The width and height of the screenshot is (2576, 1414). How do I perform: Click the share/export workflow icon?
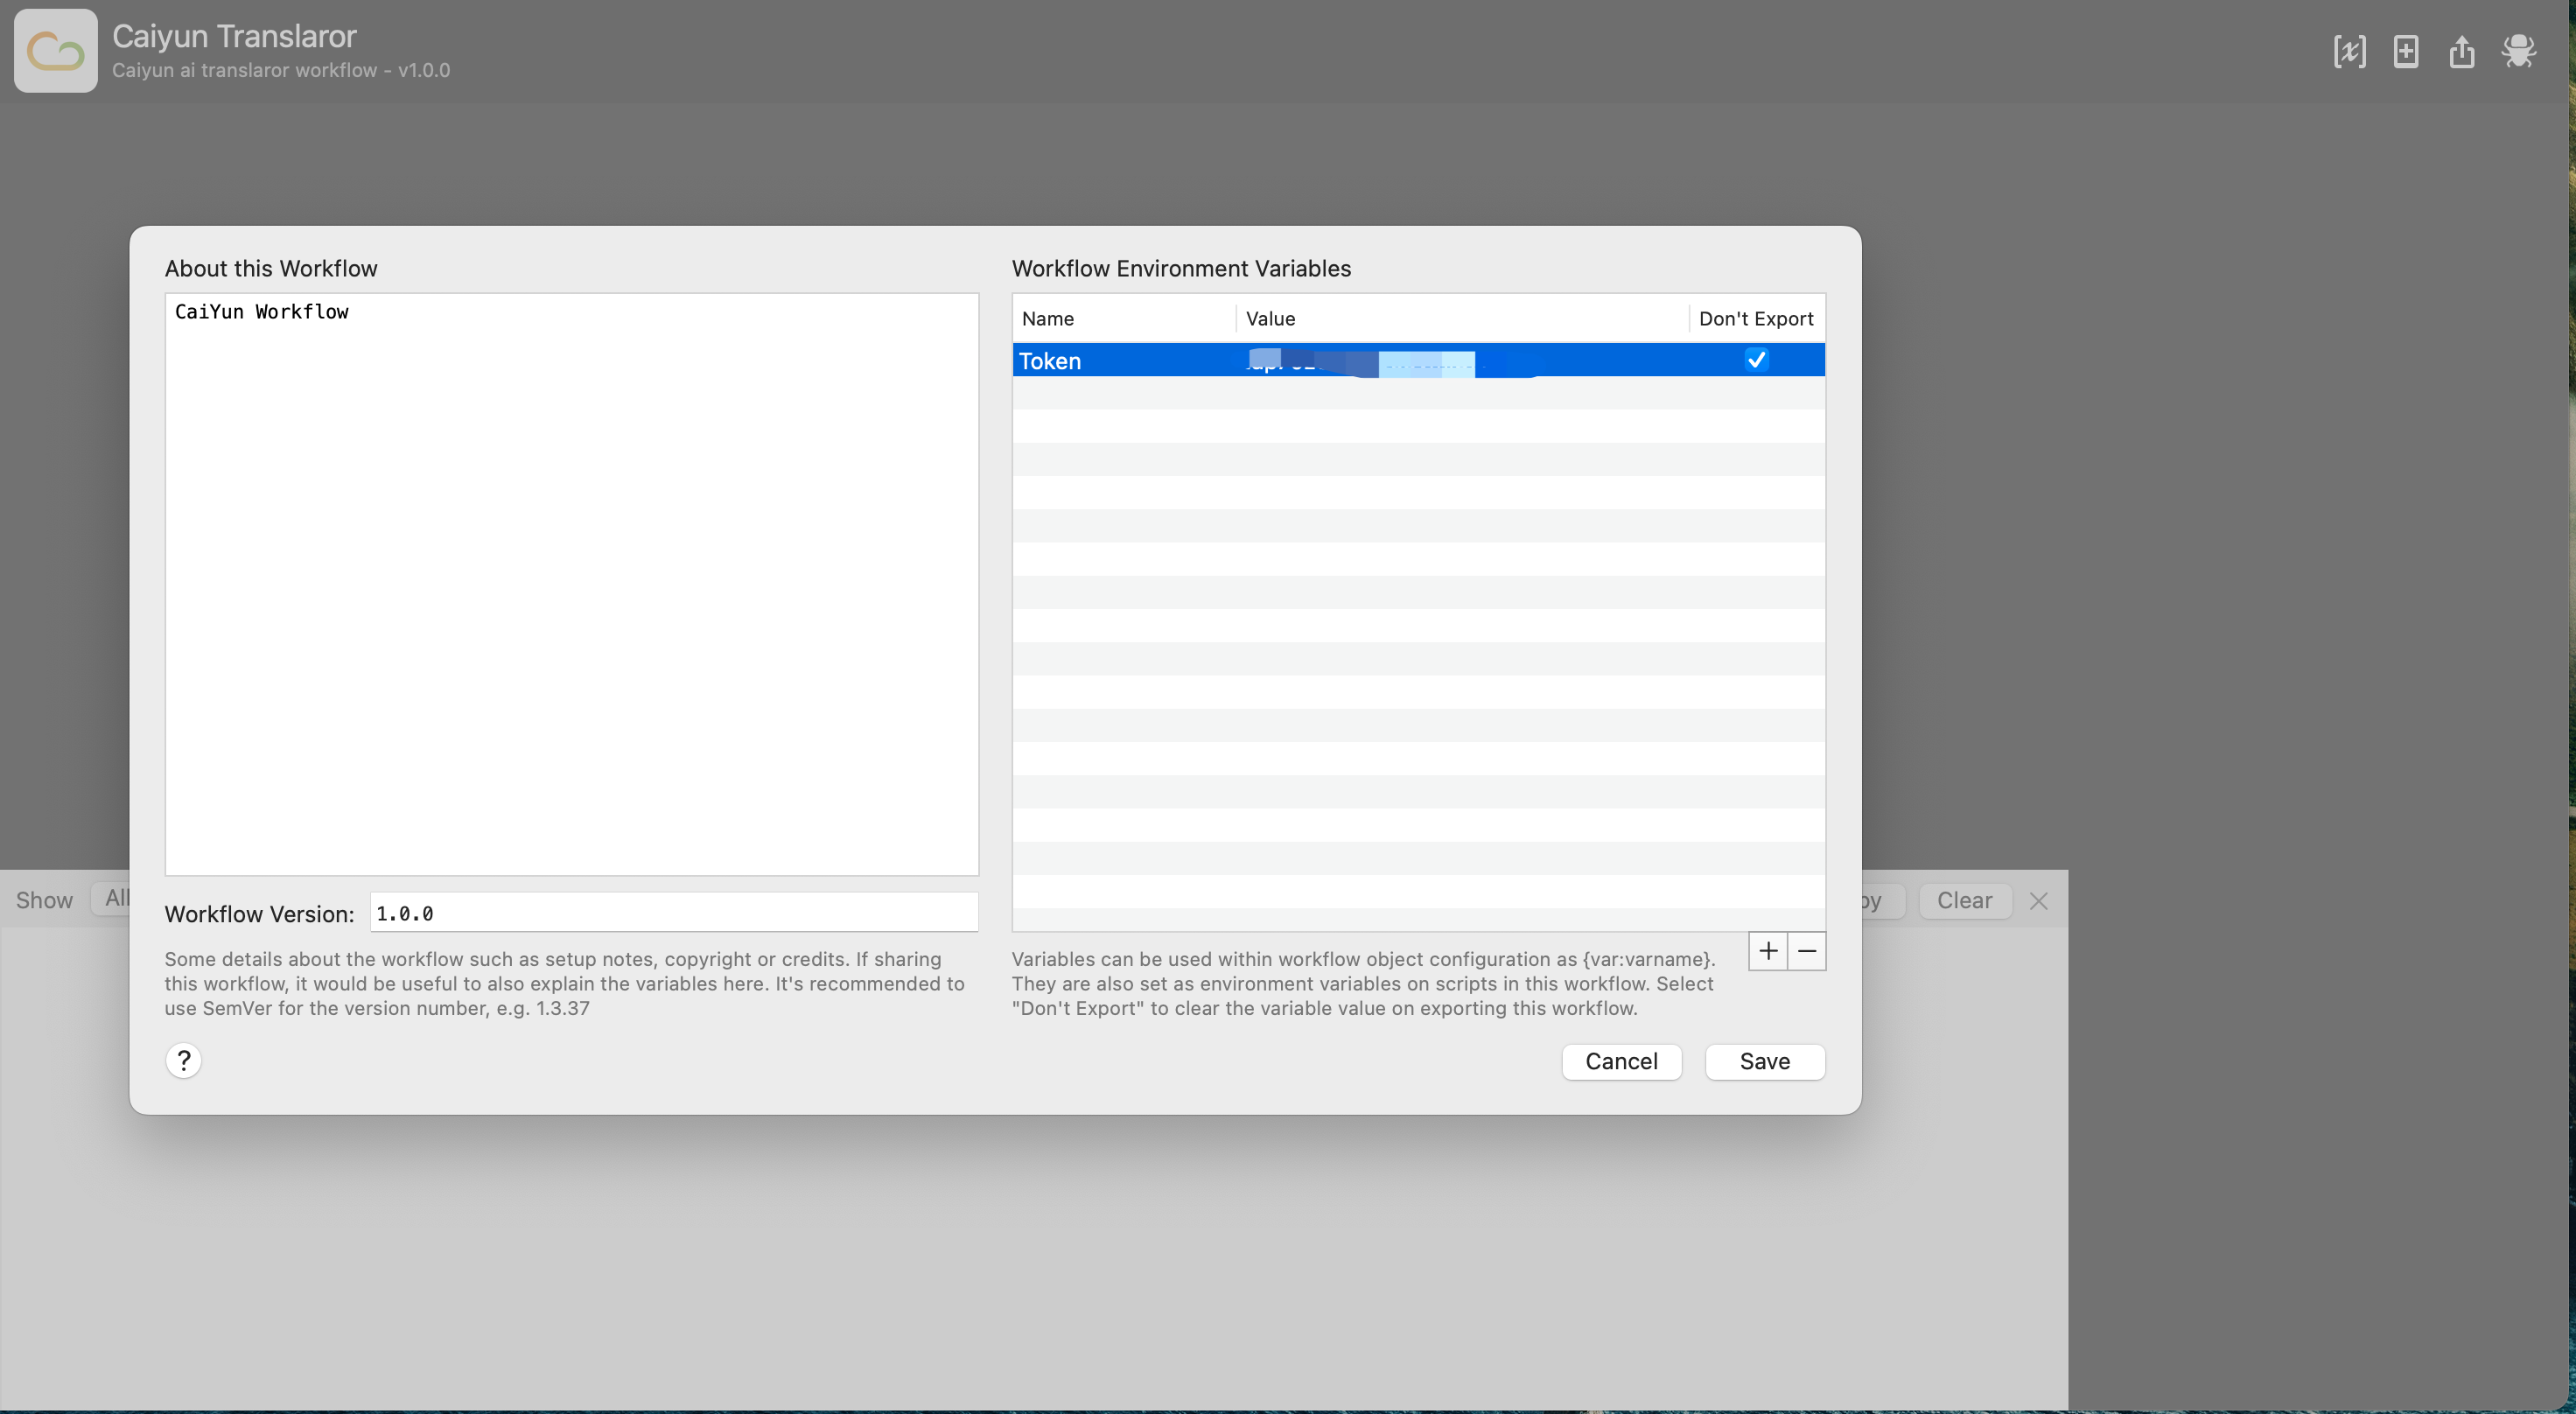point(2462,51)
